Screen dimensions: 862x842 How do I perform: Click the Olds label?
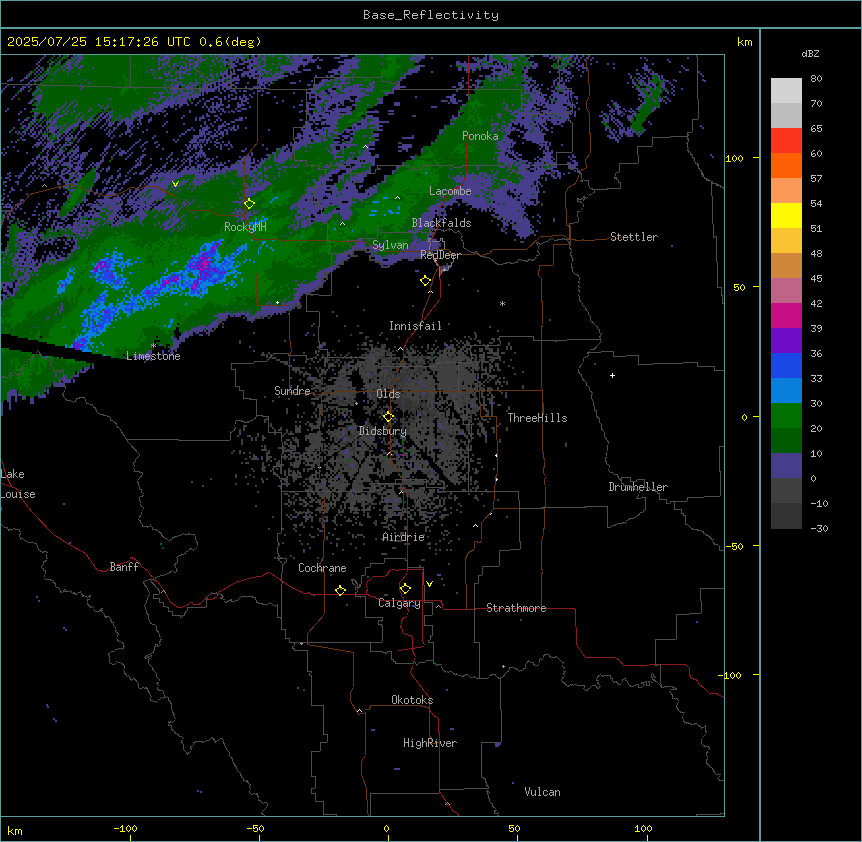(x=388, y=394)
